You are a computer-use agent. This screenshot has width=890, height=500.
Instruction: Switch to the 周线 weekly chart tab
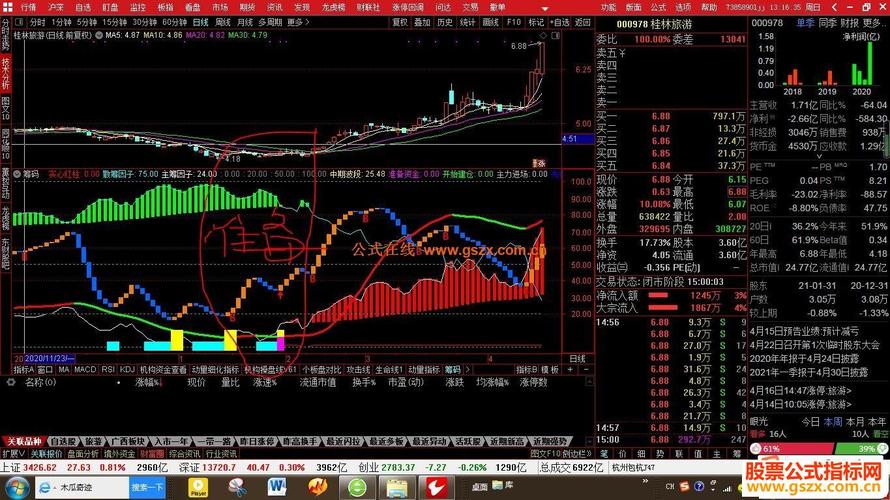[222, 22]
